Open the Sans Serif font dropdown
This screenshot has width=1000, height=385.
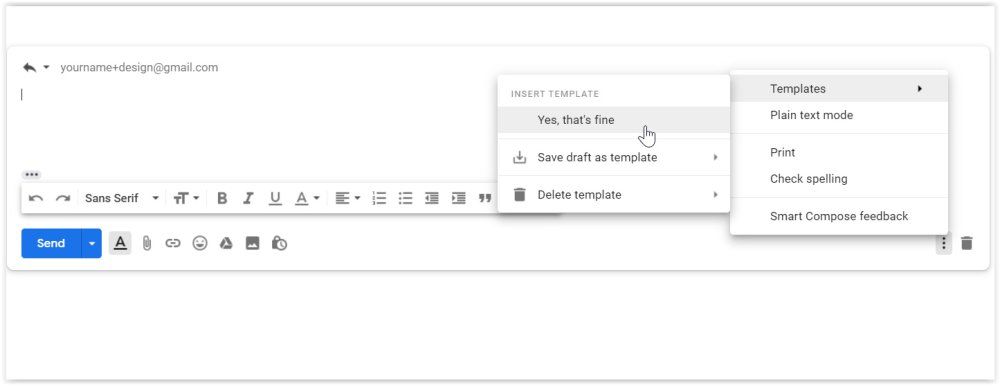pyautogui.click(x=122, y=198)
